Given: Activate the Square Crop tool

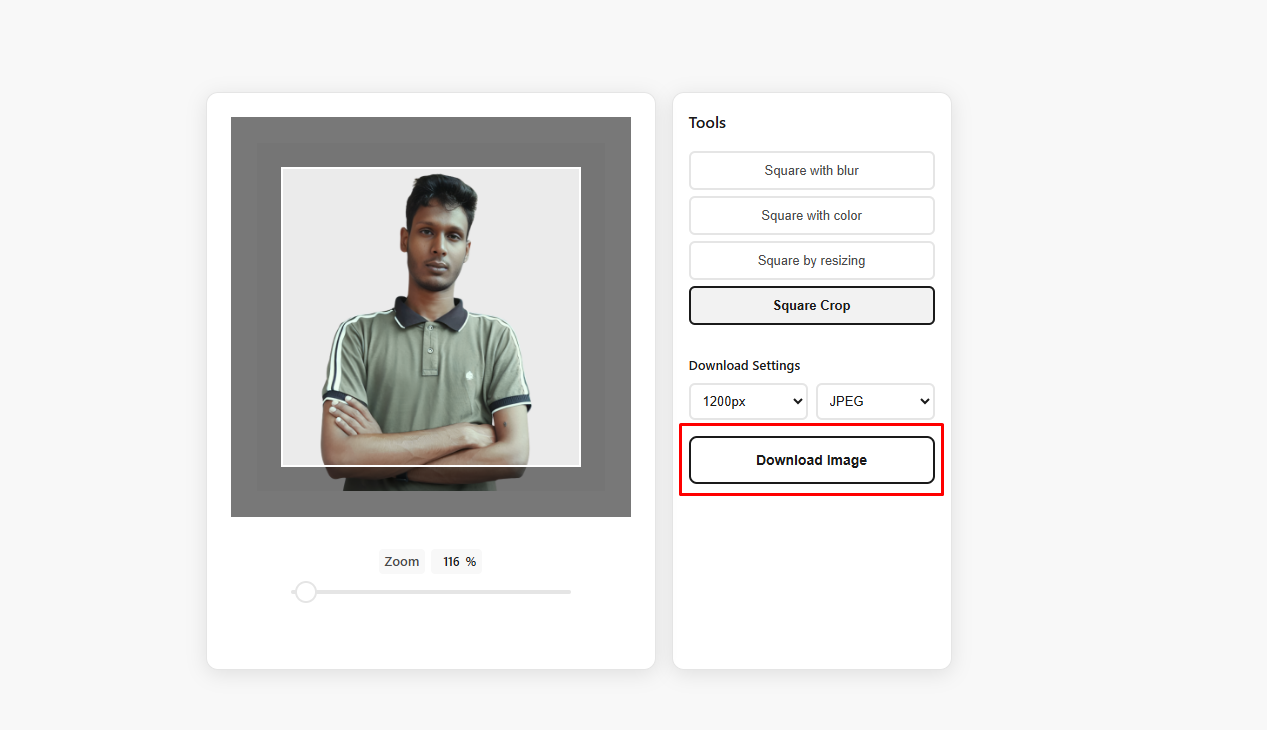Looking at the screenshot, I should (x=811, y=306).
